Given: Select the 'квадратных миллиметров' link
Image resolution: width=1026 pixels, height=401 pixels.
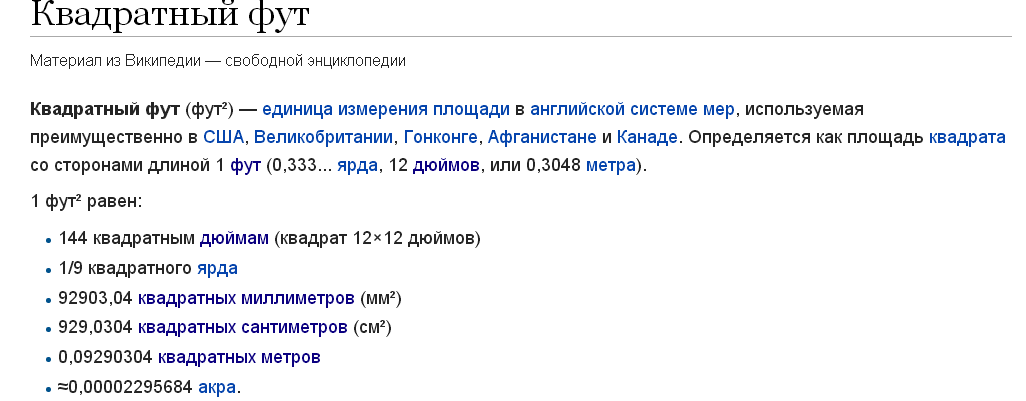Looking at the screenshot, I should click(246, 298).
